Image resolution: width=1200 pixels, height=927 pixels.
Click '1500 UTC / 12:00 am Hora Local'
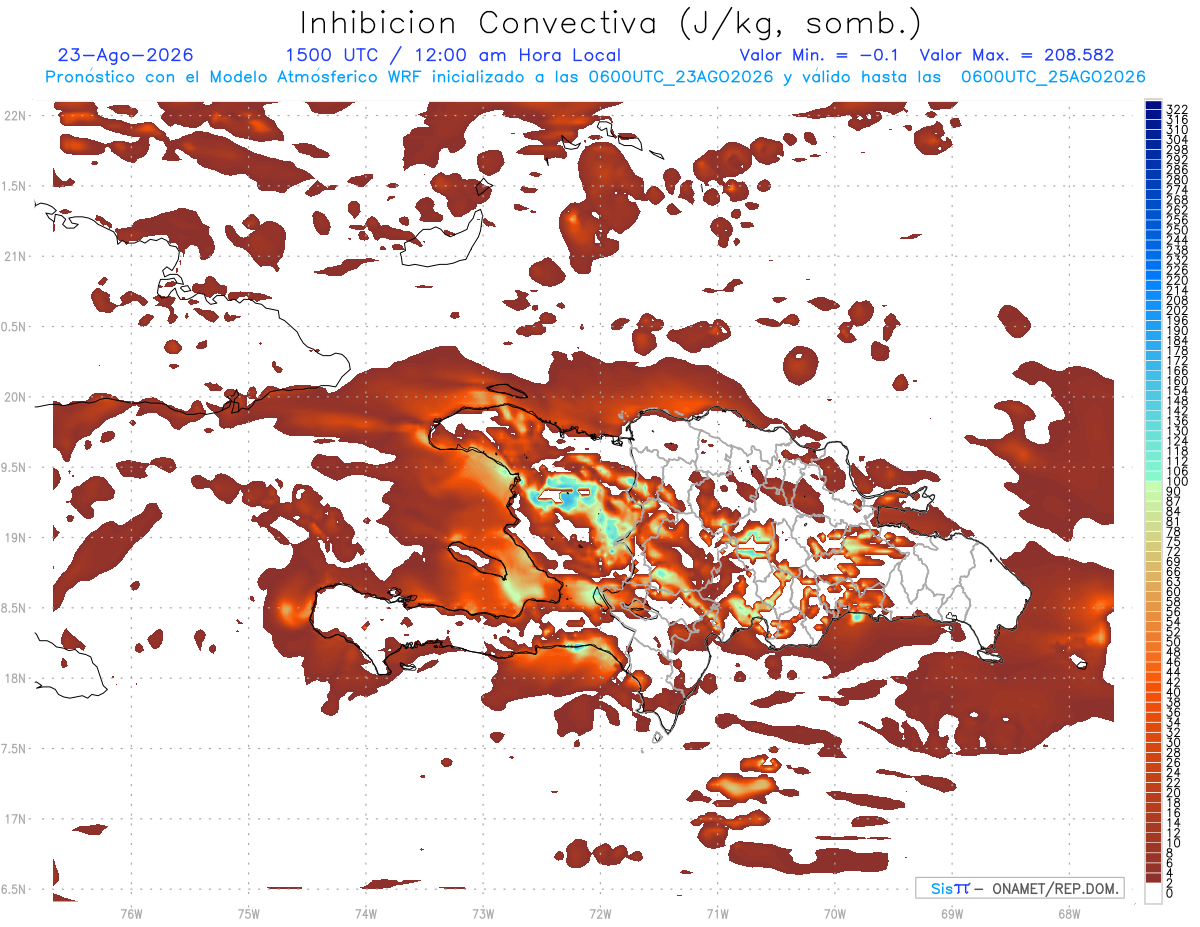point(453,56)
